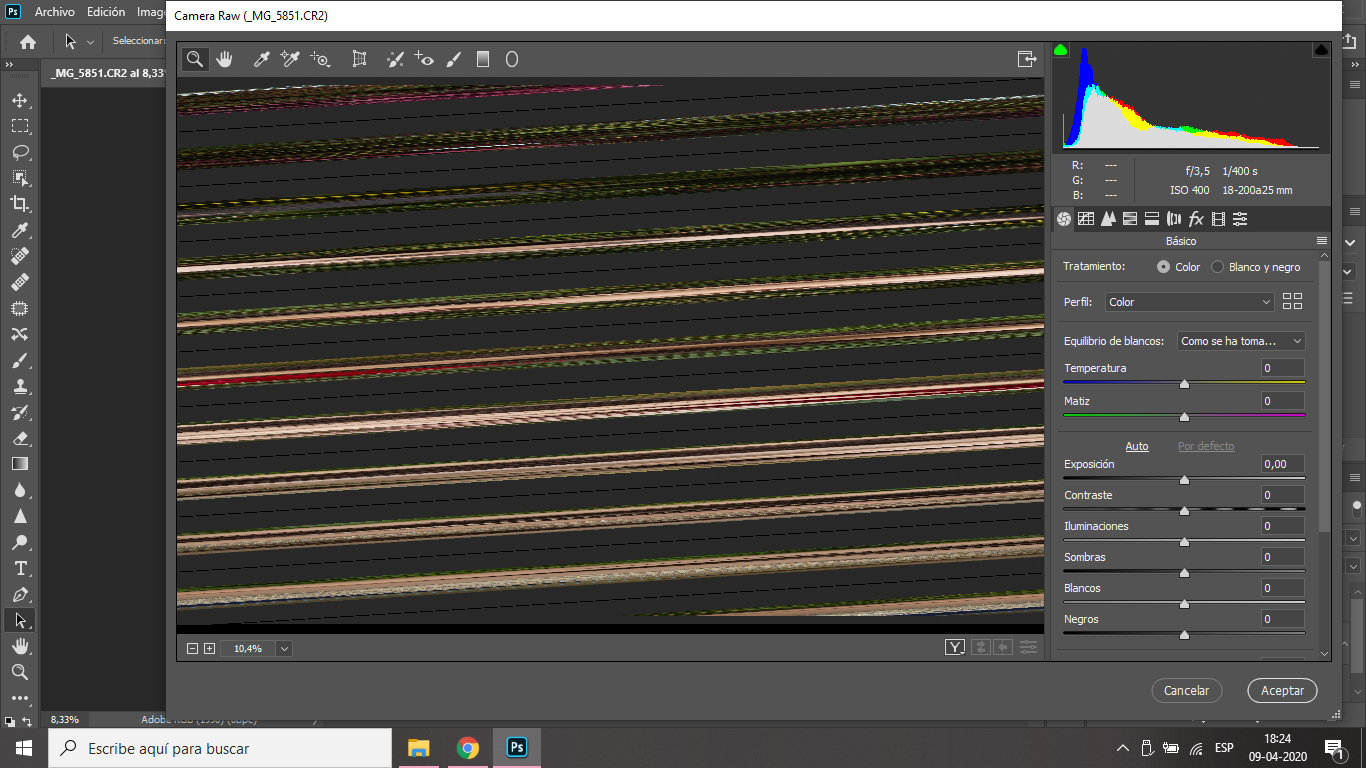Open the Edición menu in Photoshop
This screenshot has height=768, width=1366.
[x=106, y=12]
